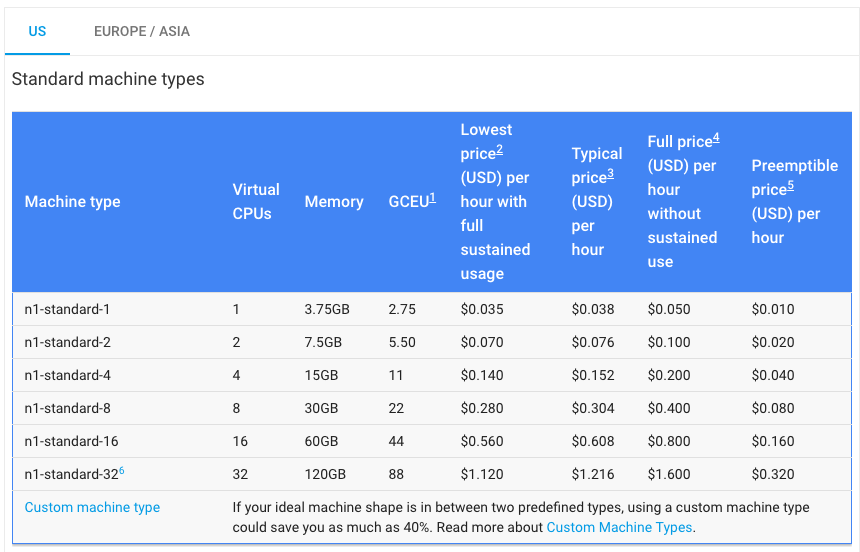
Task: Click footnote 4 on Full price header
Action: 716,138
